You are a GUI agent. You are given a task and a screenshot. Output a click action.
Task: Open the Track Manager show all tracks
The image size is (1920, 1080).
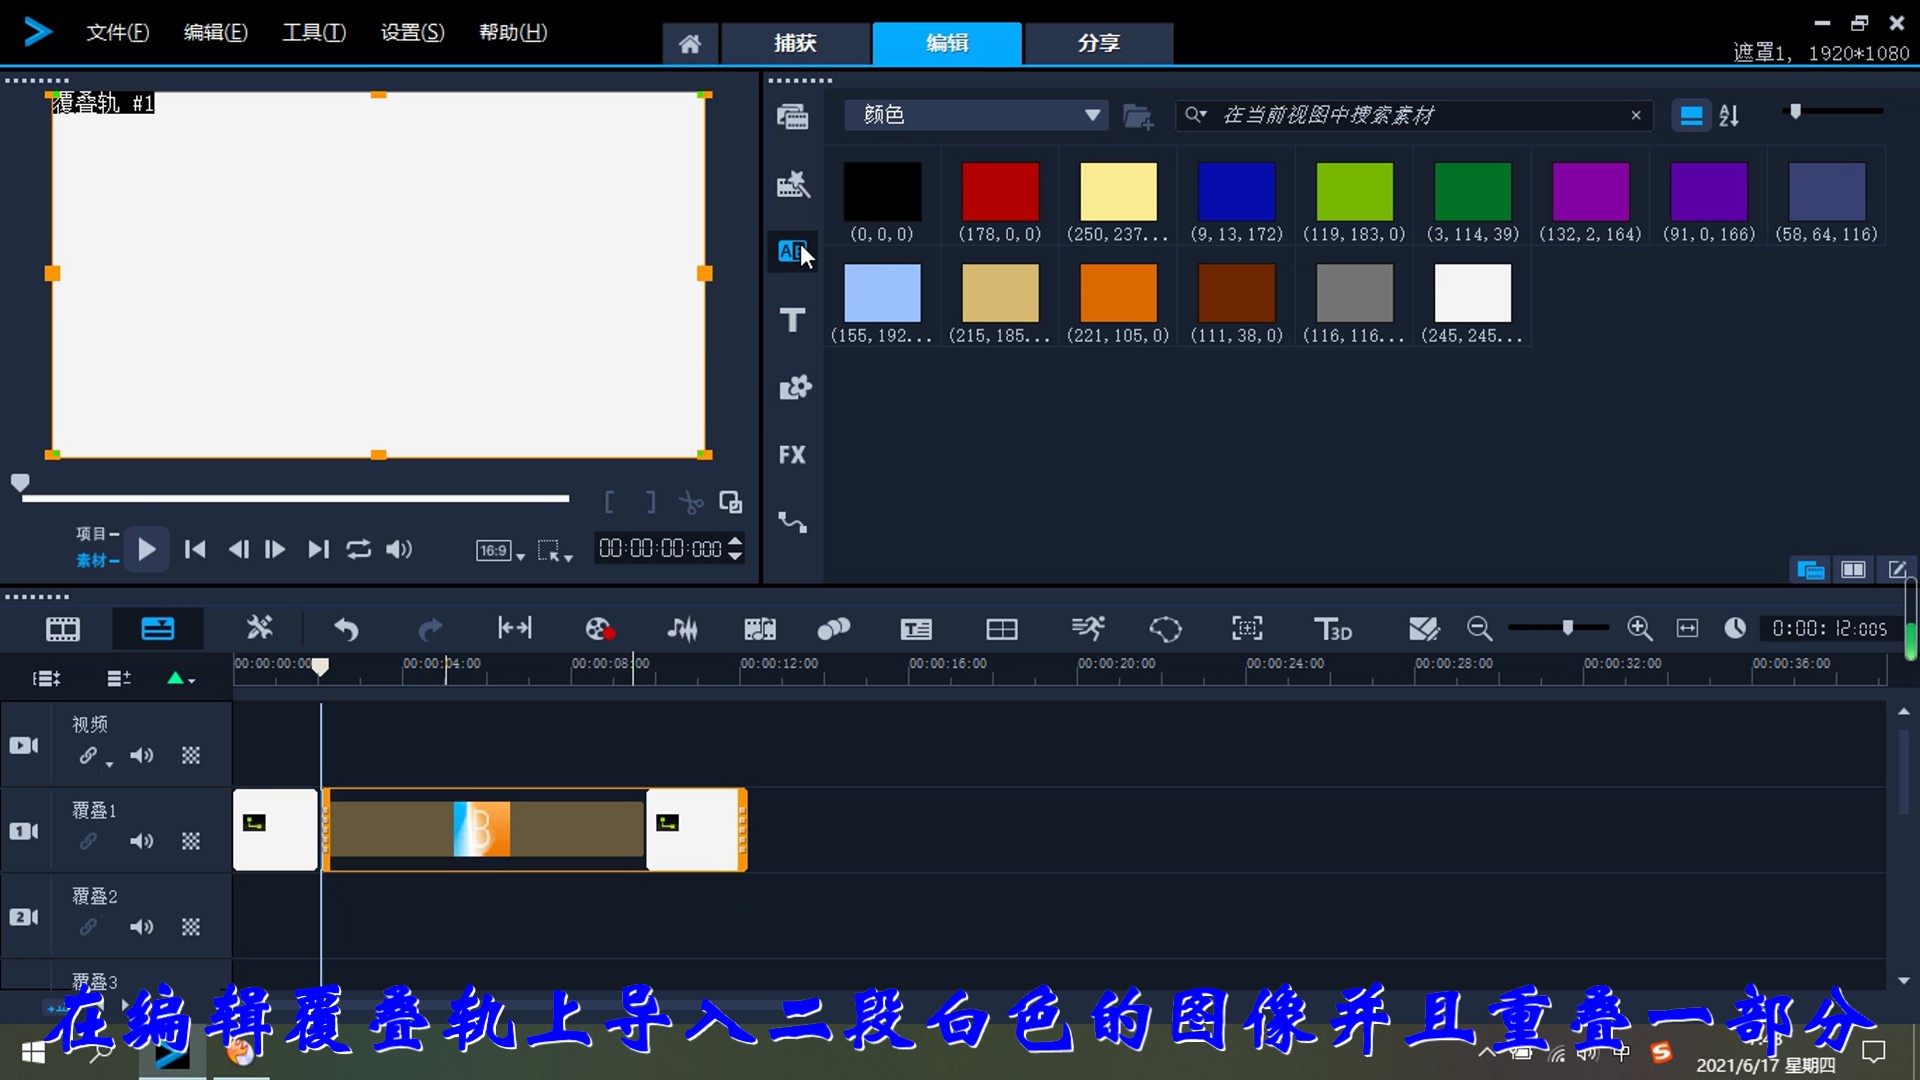coord(46,679)
